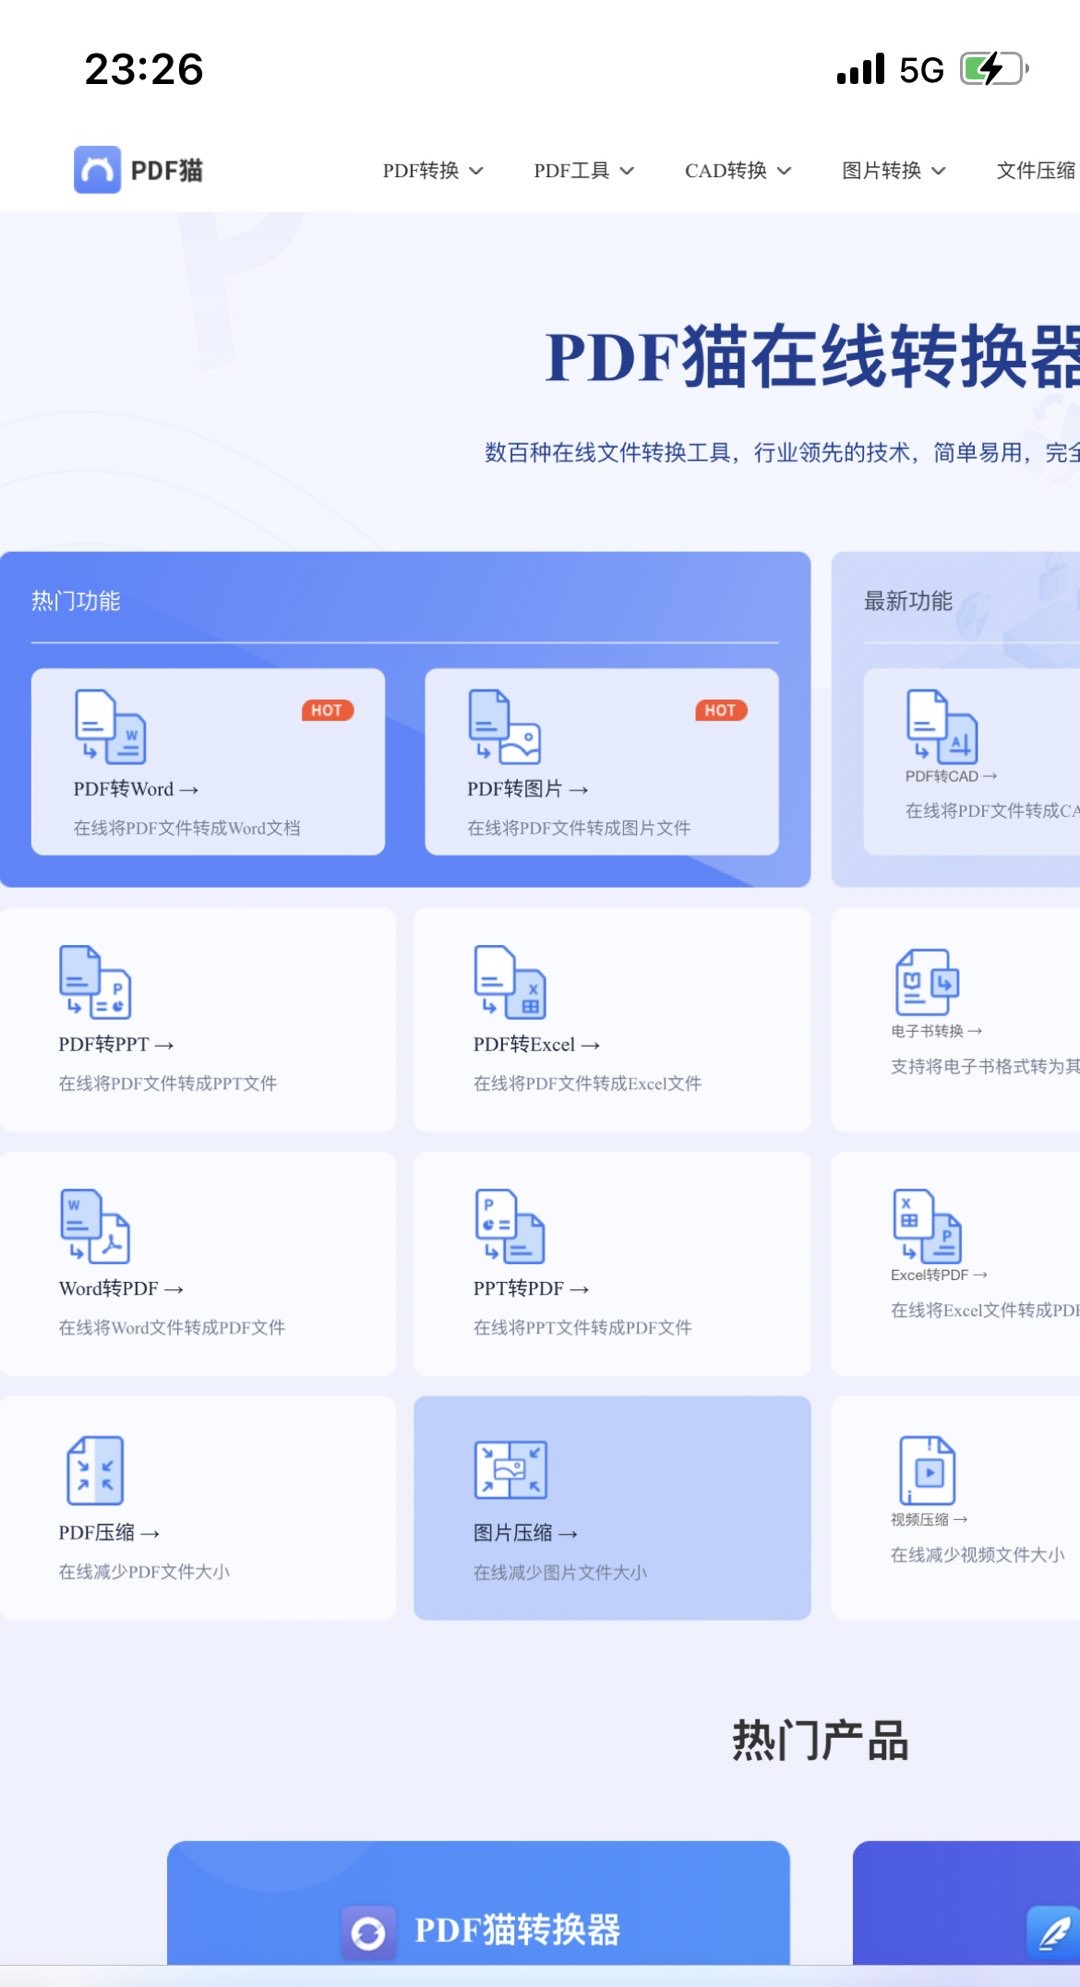This screenshot has width=1080, height=1987.
Task: Click the 热门功能 section heading
Action: [76, 601]
